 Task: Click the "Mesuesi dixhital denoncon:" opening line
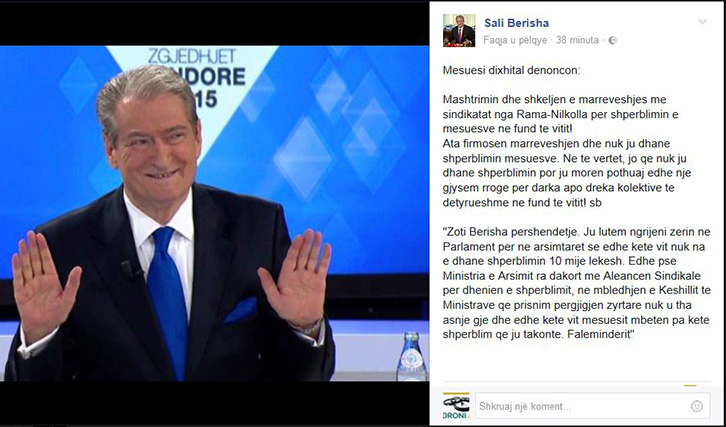coord(511,70)
